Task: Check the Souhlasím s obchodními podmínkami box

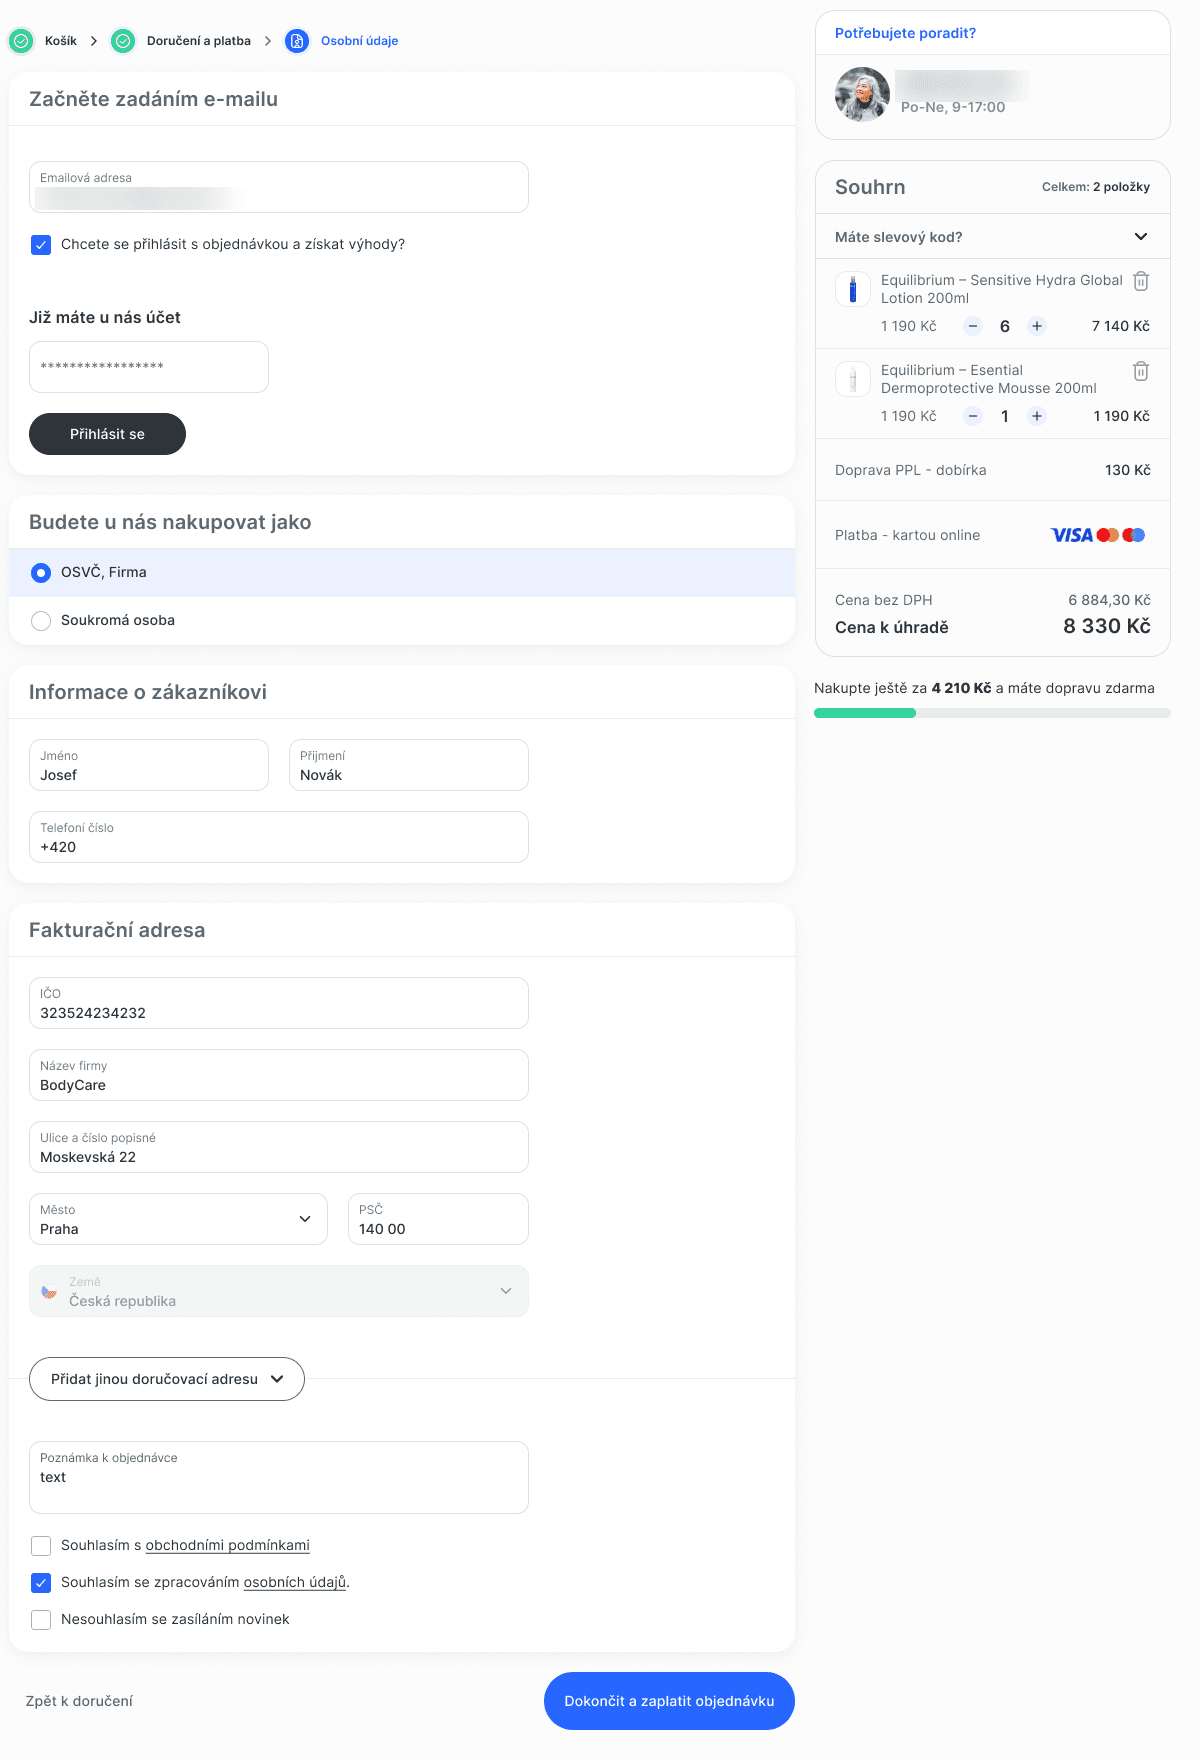Action: coord(41,1546)
